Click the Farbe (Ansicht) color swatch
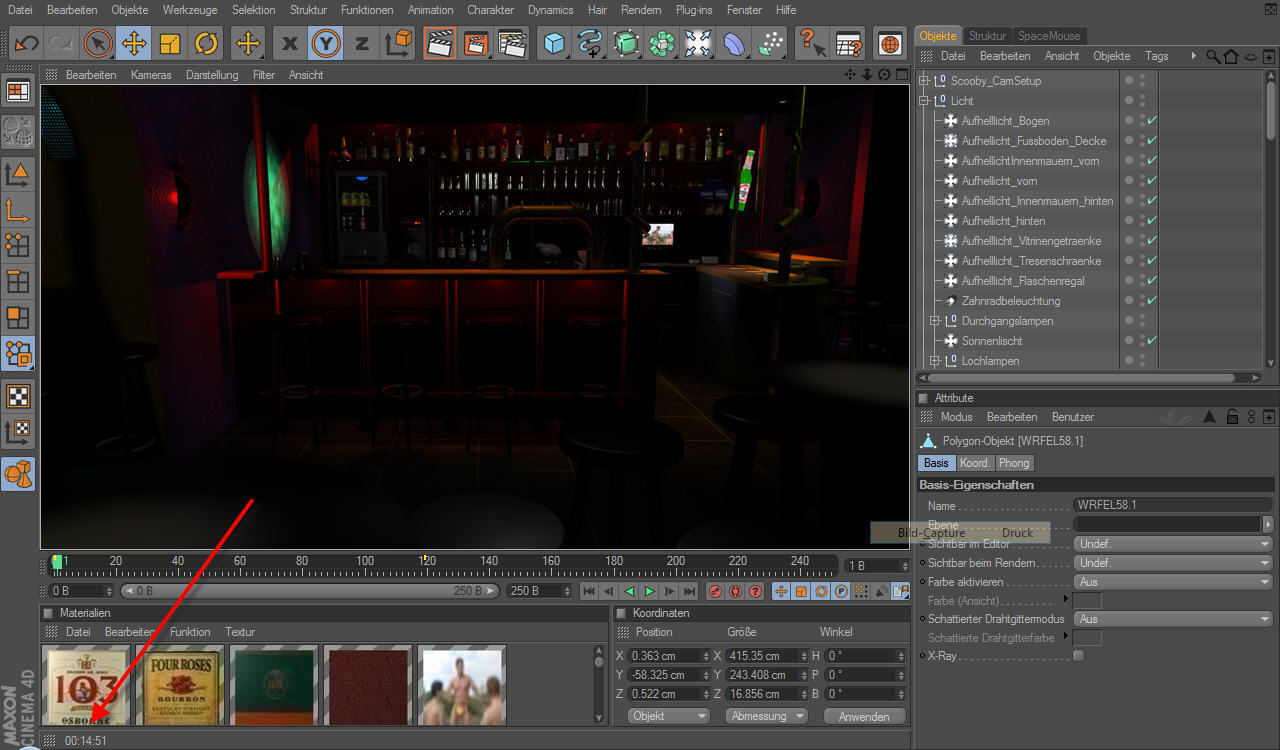 tap(1087, 600)
